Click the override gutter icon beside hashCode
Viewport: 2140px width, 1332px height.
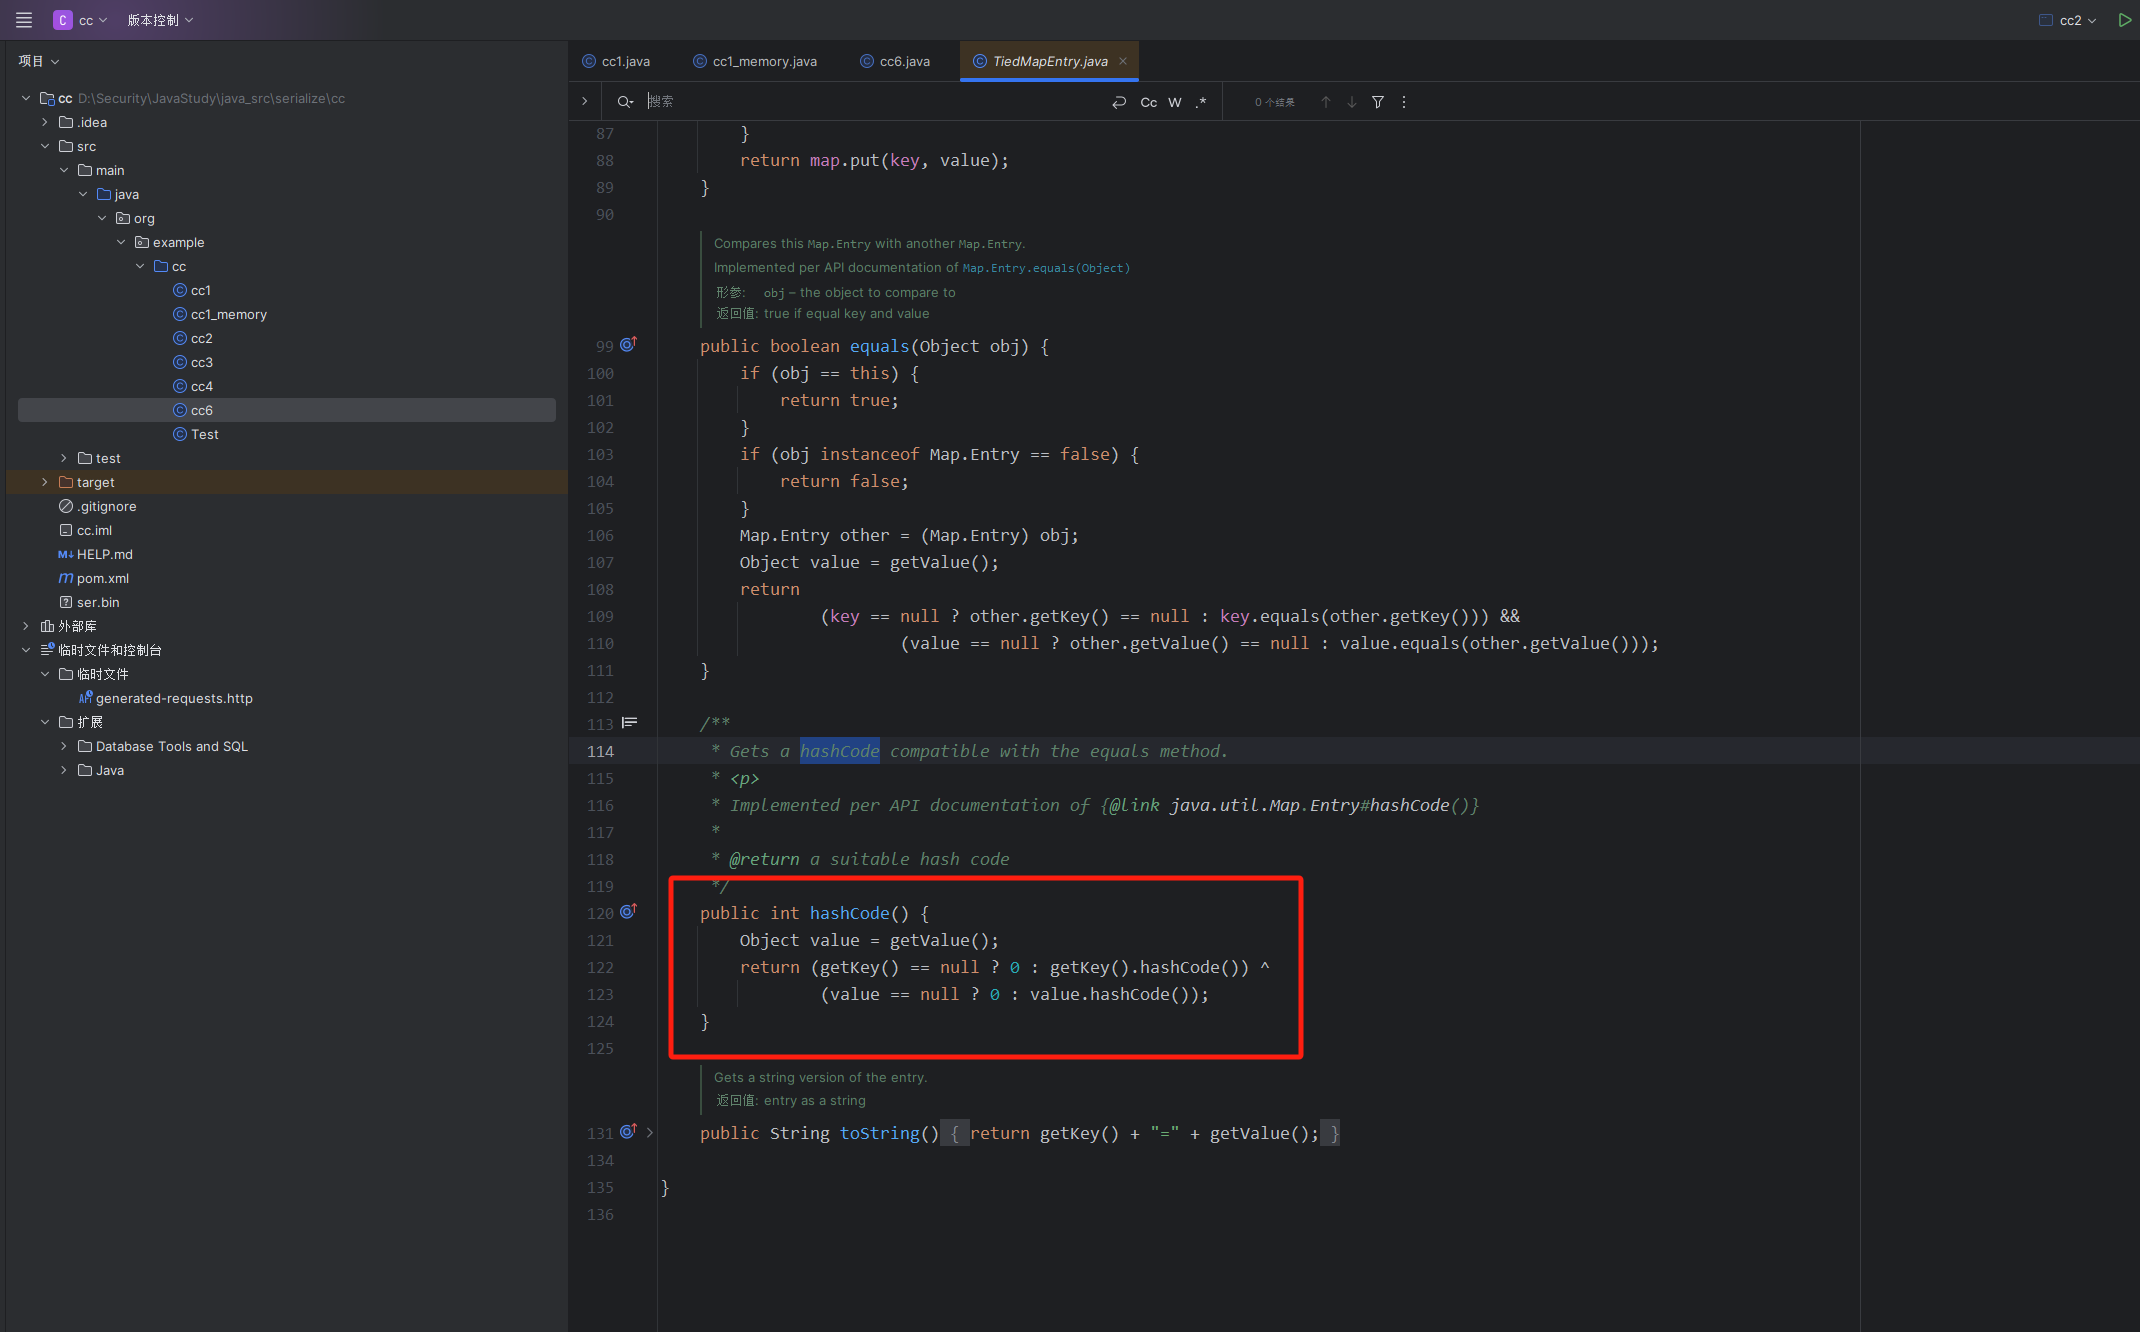point(628,912)
